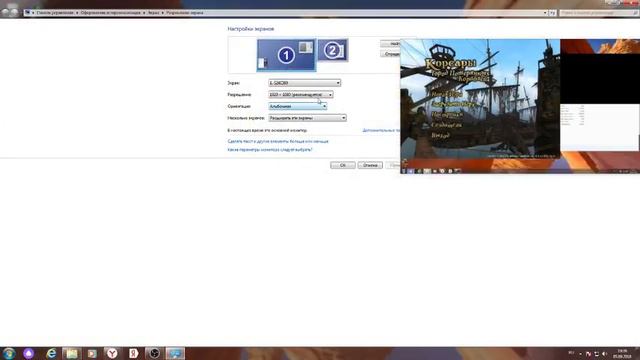Open the Ориентация orientation dropdown
The height and width of the screenshot is (360, 640).
298,106
